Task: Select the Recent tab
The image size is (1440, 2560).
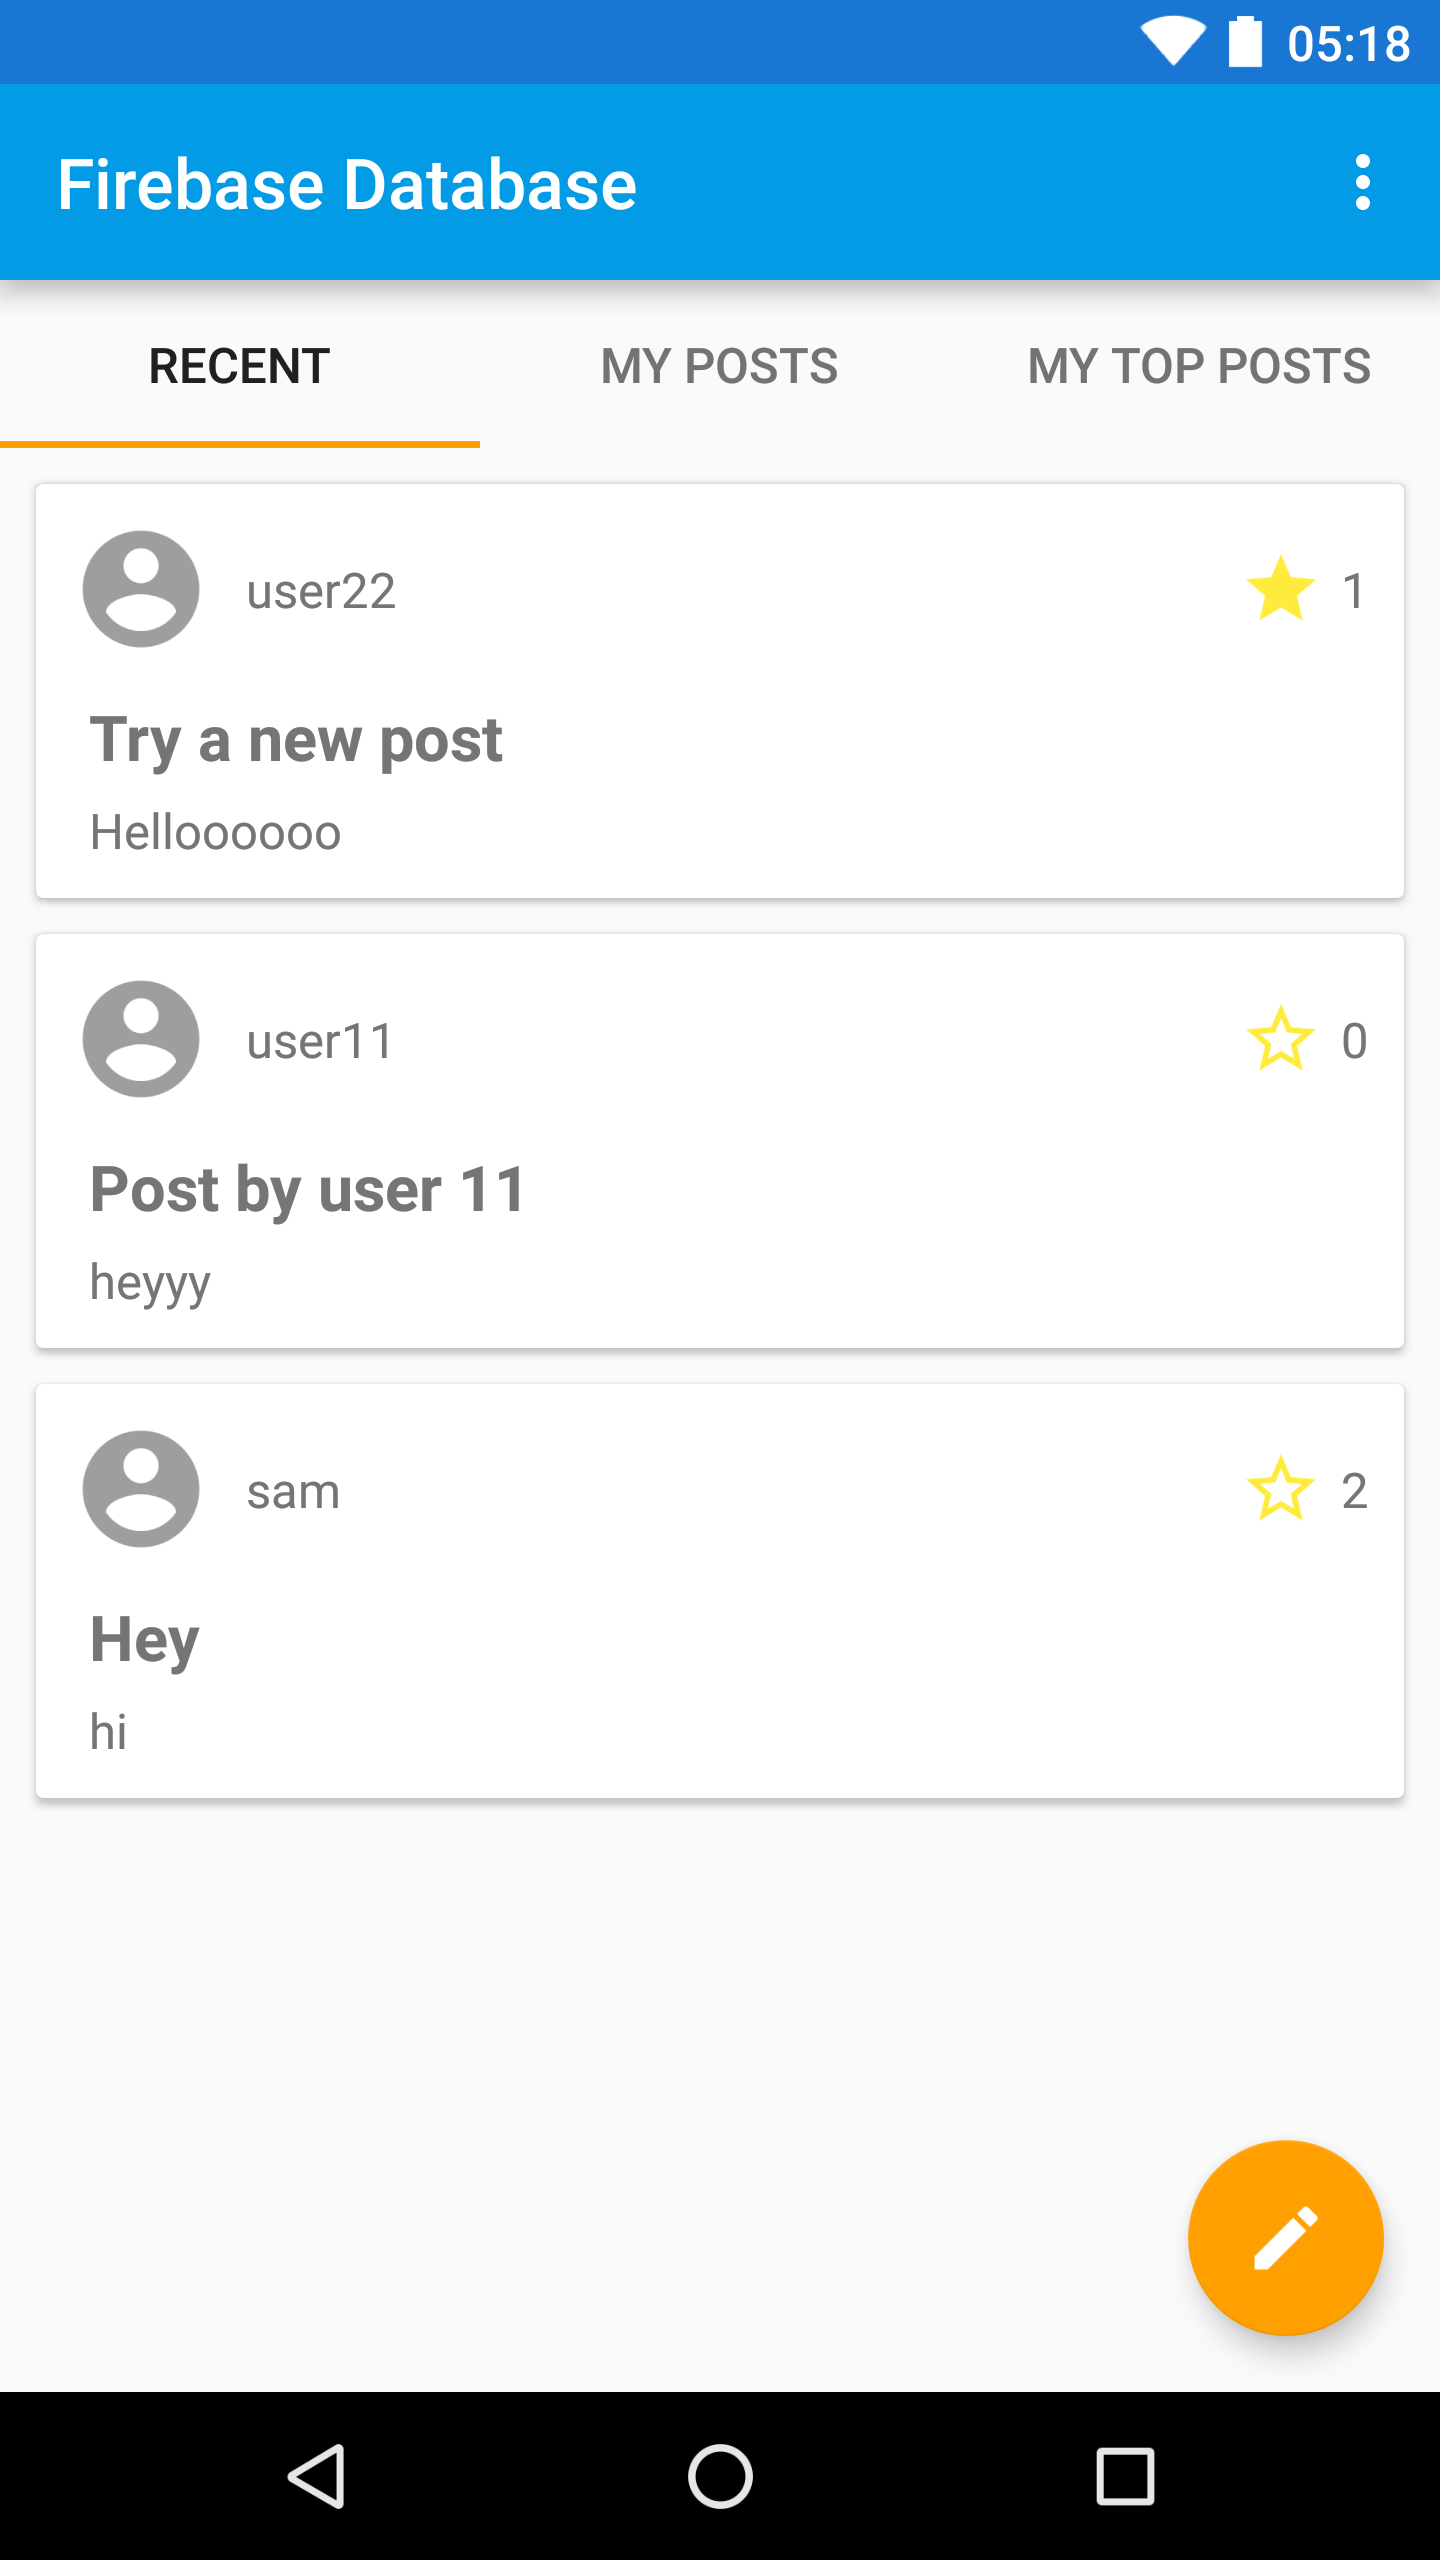Action: [x=239, y=366]
